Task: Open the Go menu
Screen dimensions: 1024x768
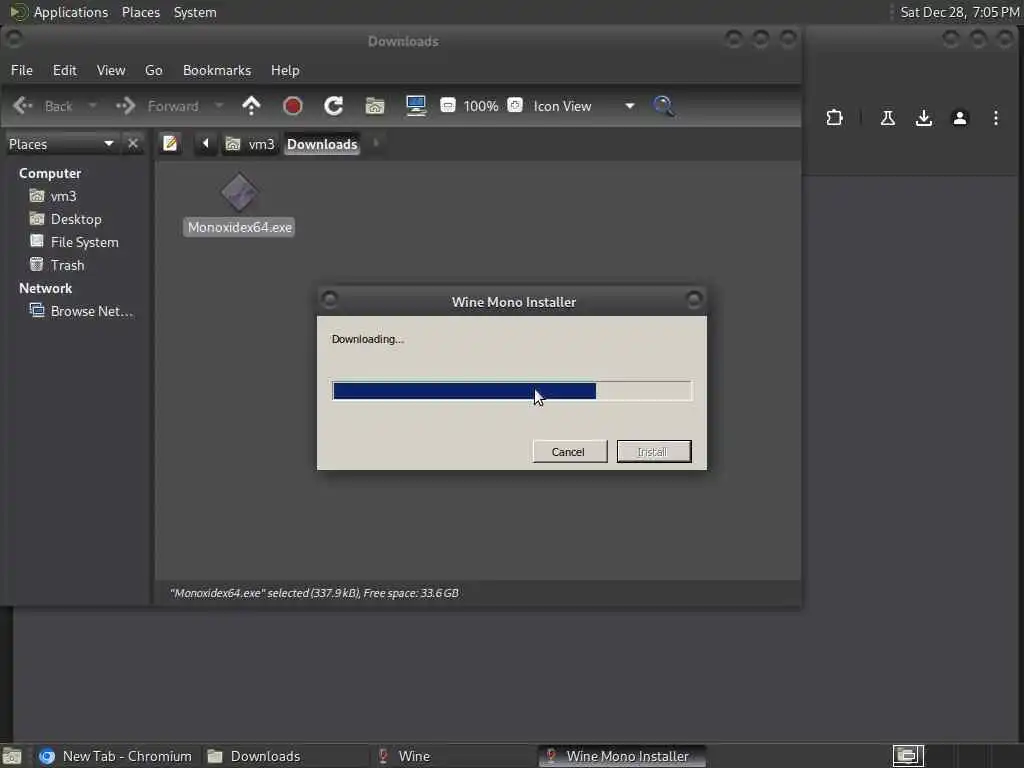Action: (153, 70)
